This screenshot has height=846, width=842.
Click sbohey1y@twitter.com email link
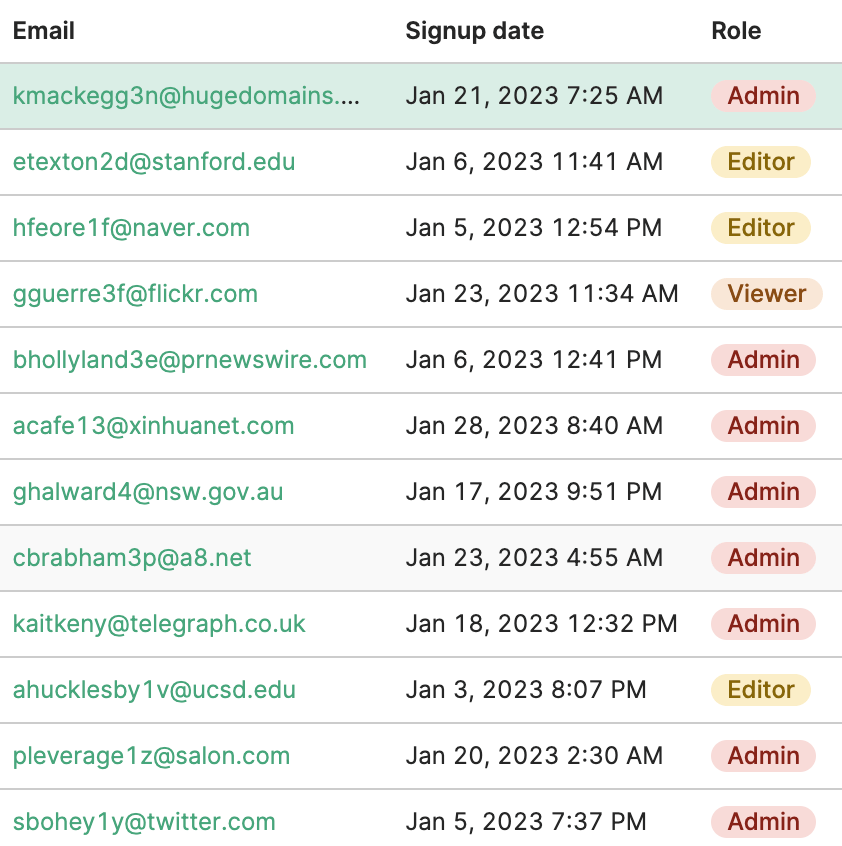pyautogui.click(x=144, y=822)
